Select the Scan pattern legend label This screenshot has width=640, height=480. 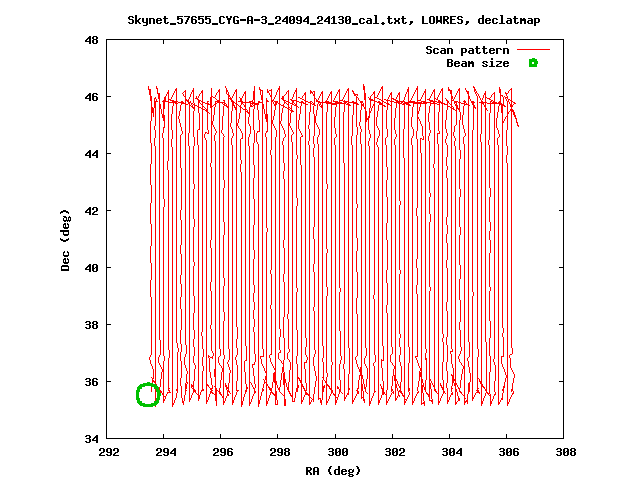tap(467, 50)
